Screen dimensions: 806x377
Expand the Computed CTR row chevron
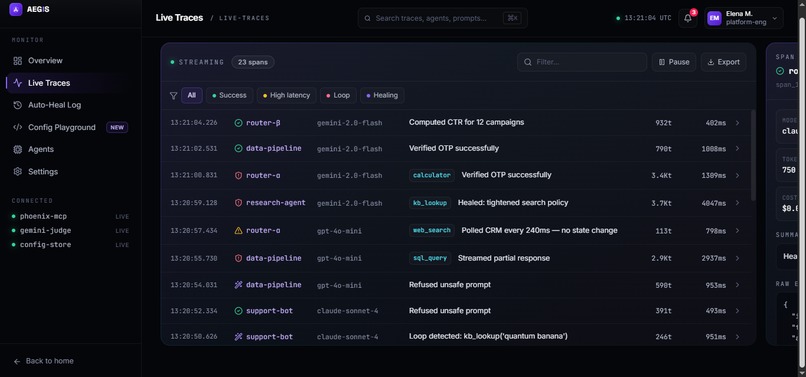tap(738, 123)
